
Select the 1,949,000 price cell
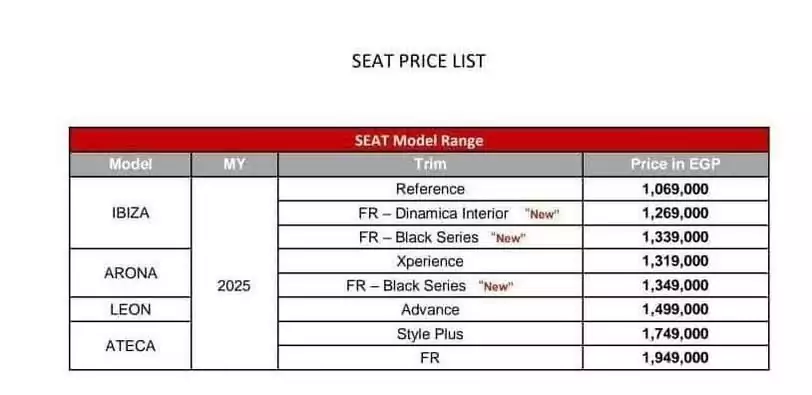tap(676, 358)
